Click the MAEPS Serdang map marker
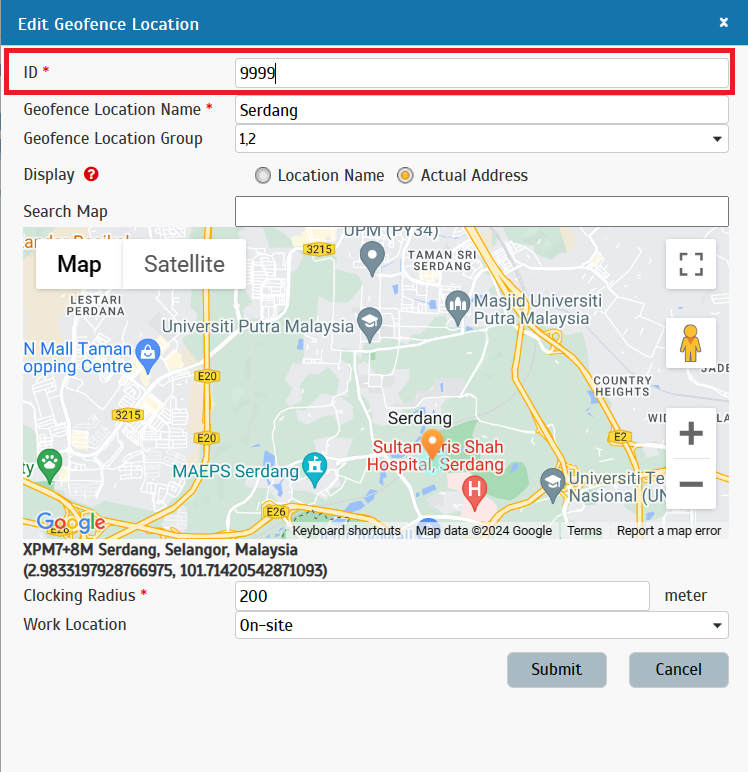The height and width of the screenshot is (772, 748). click(316, 467)
